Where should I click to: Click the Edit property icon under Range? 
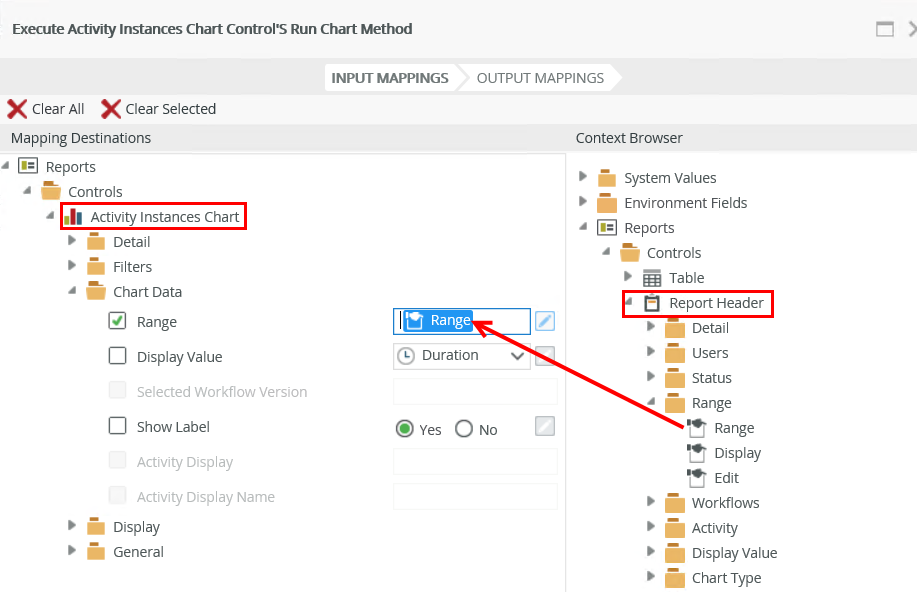(x=697, y=478)
